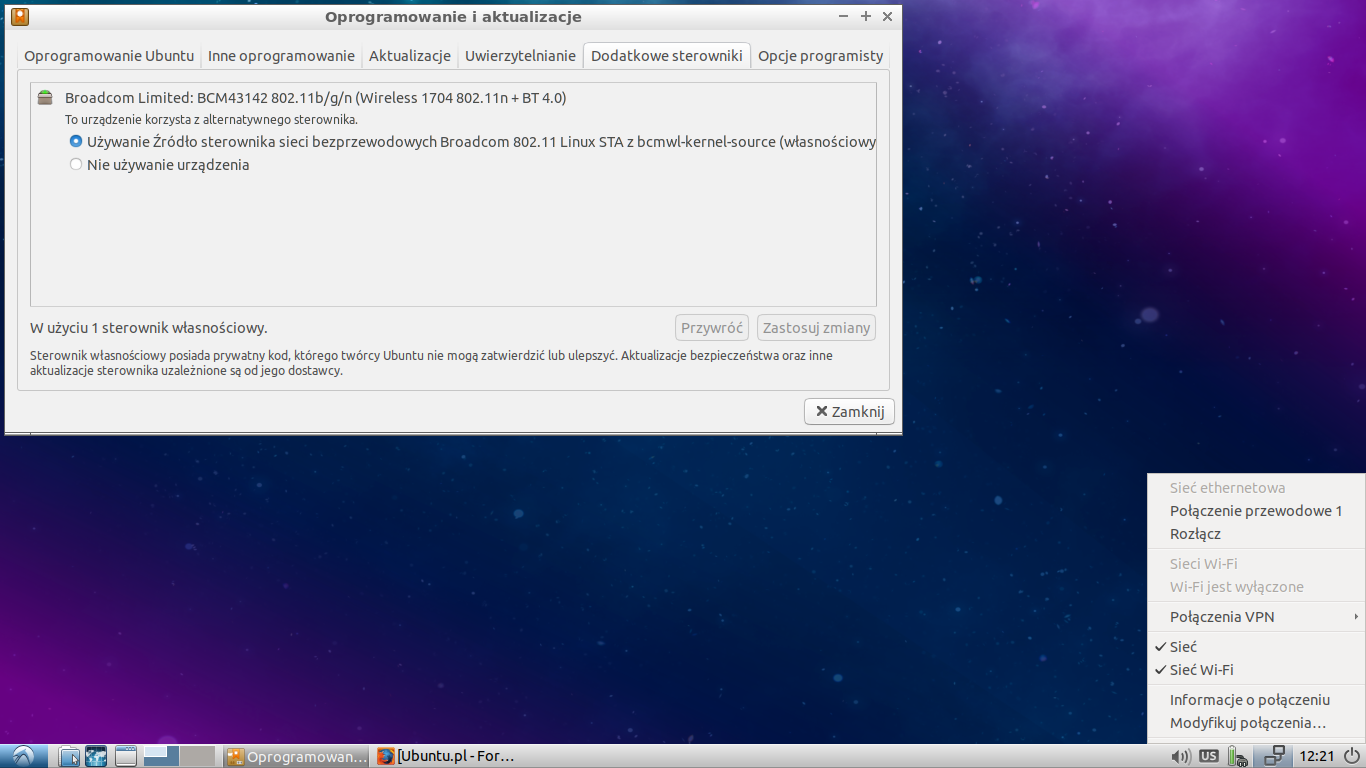
Task: Click the US keyboard layout indicator
Action: point(1209,756)
